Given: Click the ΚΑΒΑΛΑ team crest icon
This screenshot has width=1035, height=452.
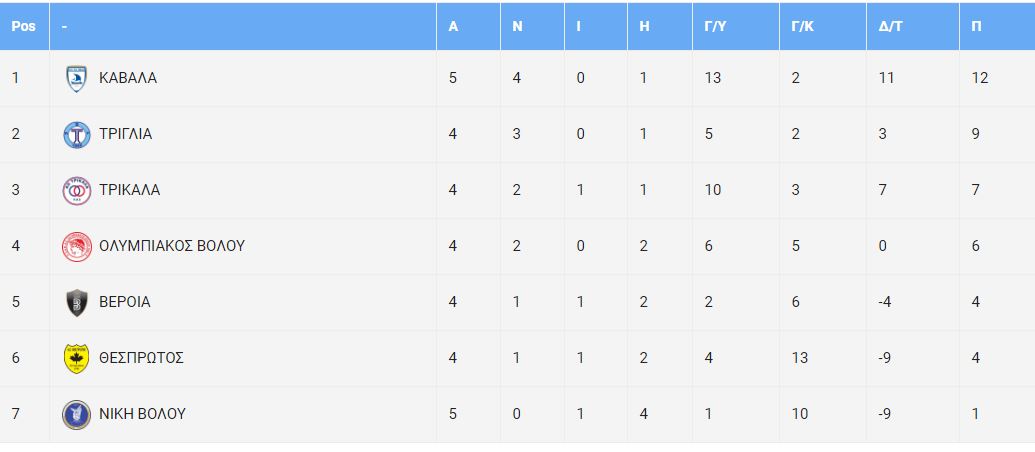Looking at the screenshot, I should [77, 79].
